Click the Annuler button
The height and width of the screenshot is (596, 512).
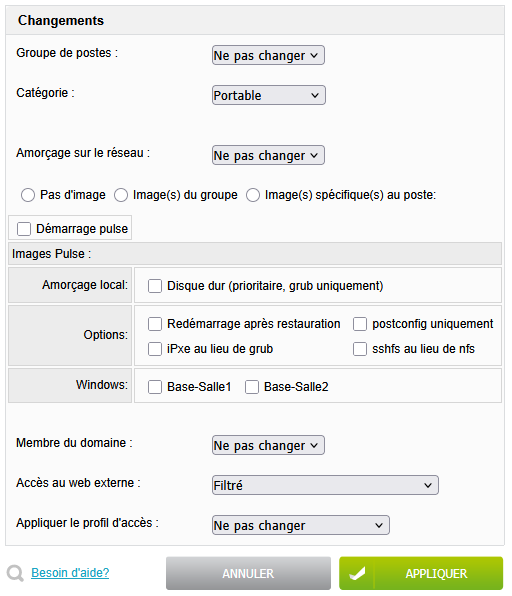(x=248, y=574)
